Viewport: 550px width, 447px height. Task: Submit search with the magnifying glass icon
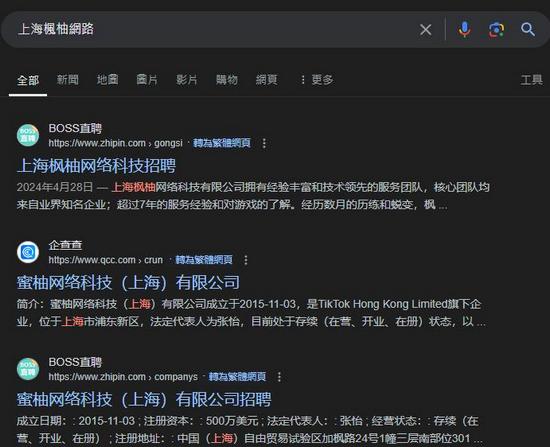[x=528, y=30]
